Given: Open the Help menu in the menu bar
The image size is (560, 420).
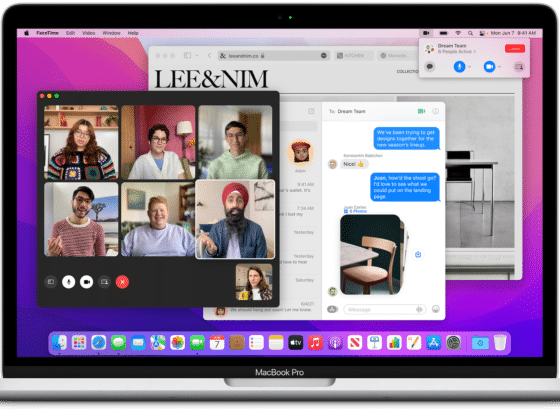Looking at the screenshot, I should click(x=133, y=33).
